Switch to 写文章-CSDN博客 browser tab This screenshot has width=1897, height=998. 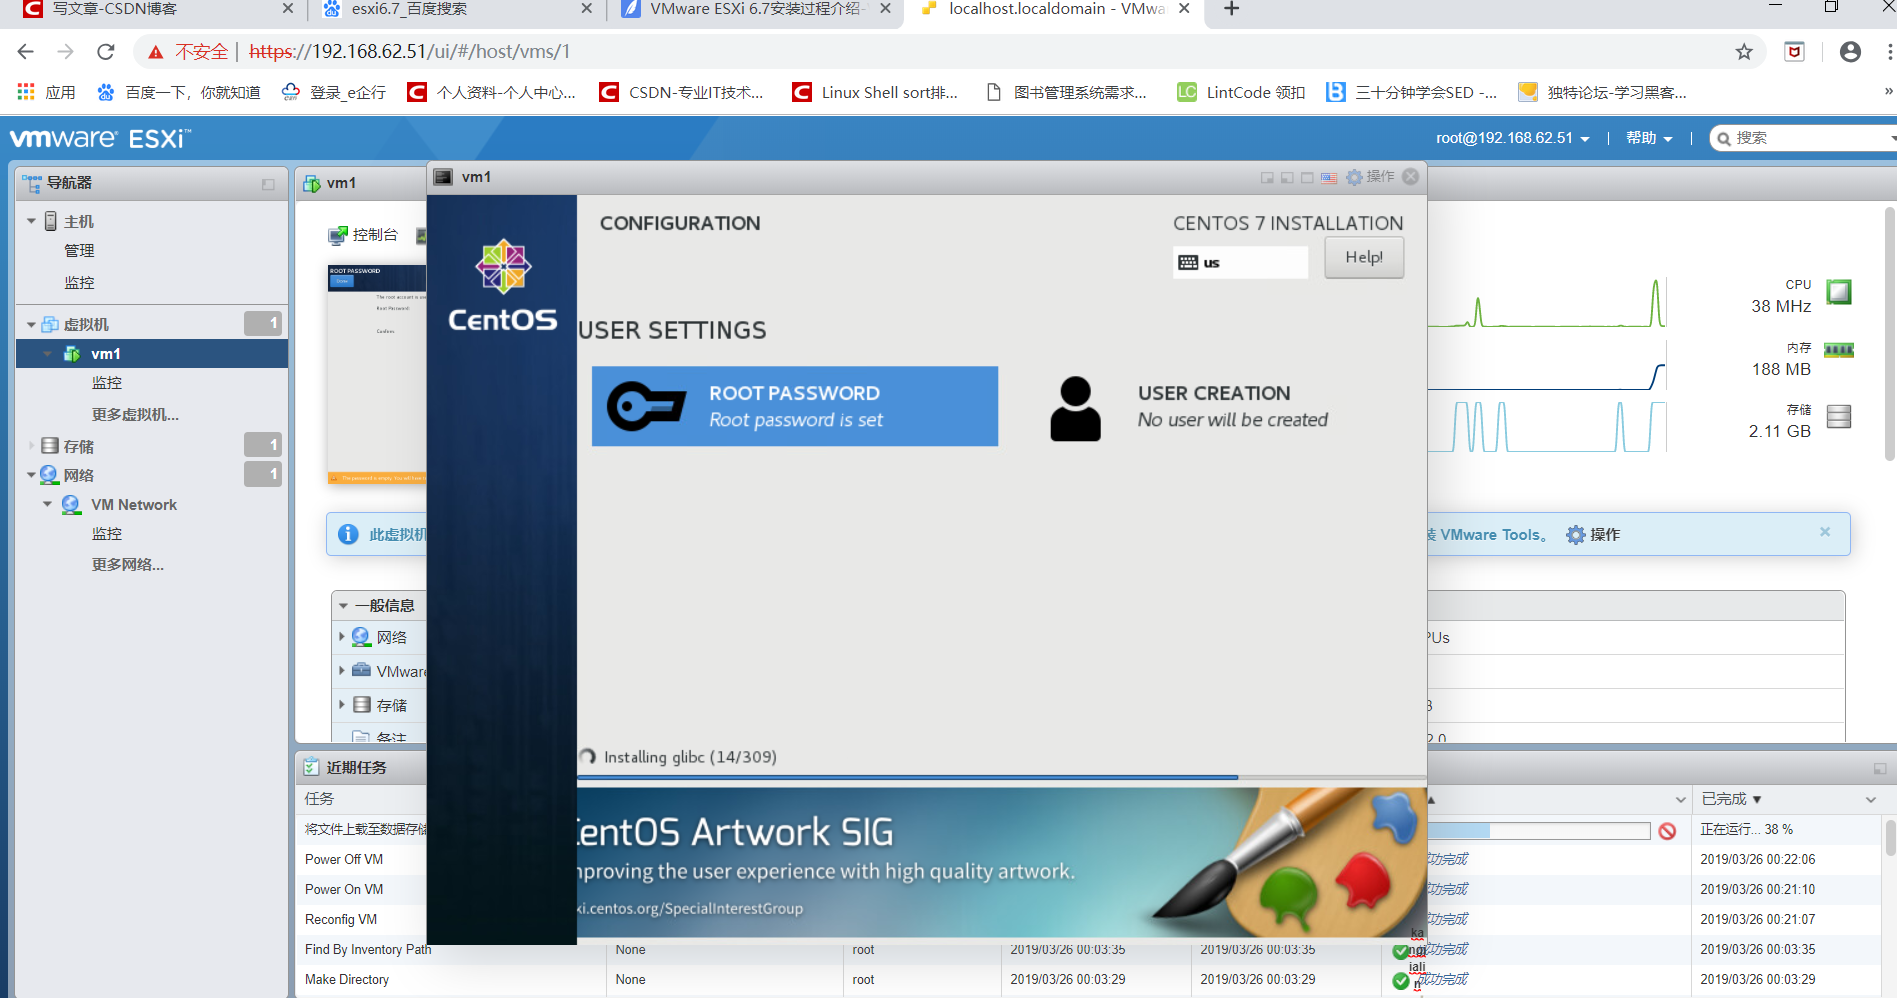[x=160, y=10]
